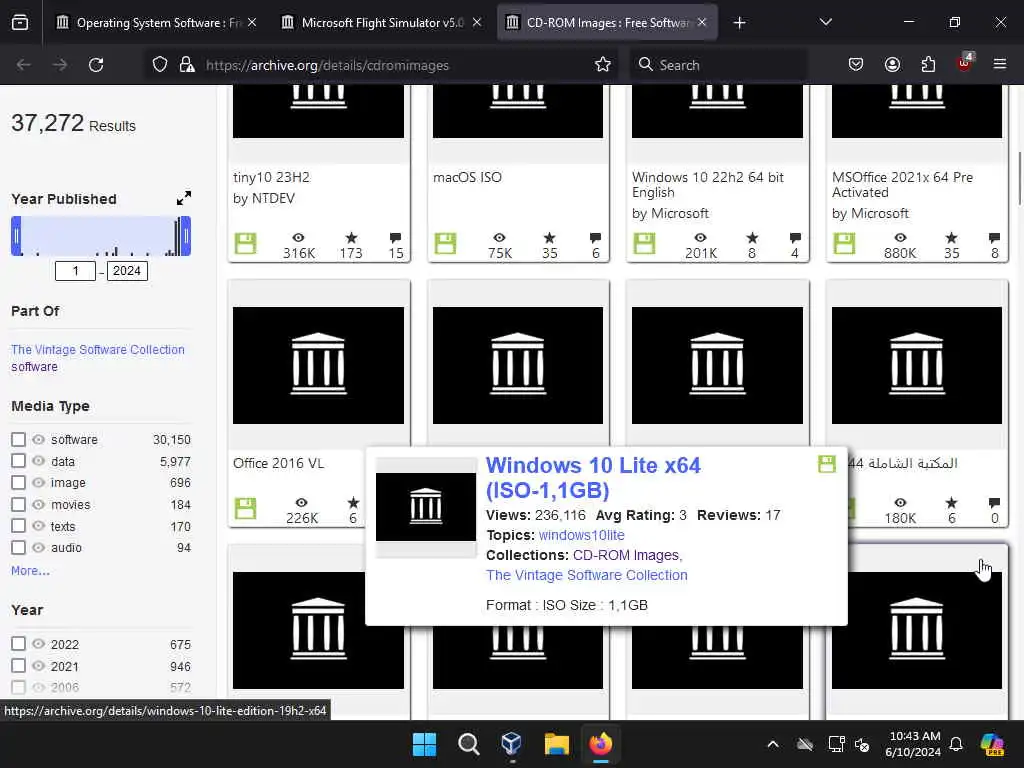Open File Explorer from taskbar
The width and height of the screenshot is (1024, 768).
[x=556, y=744]
